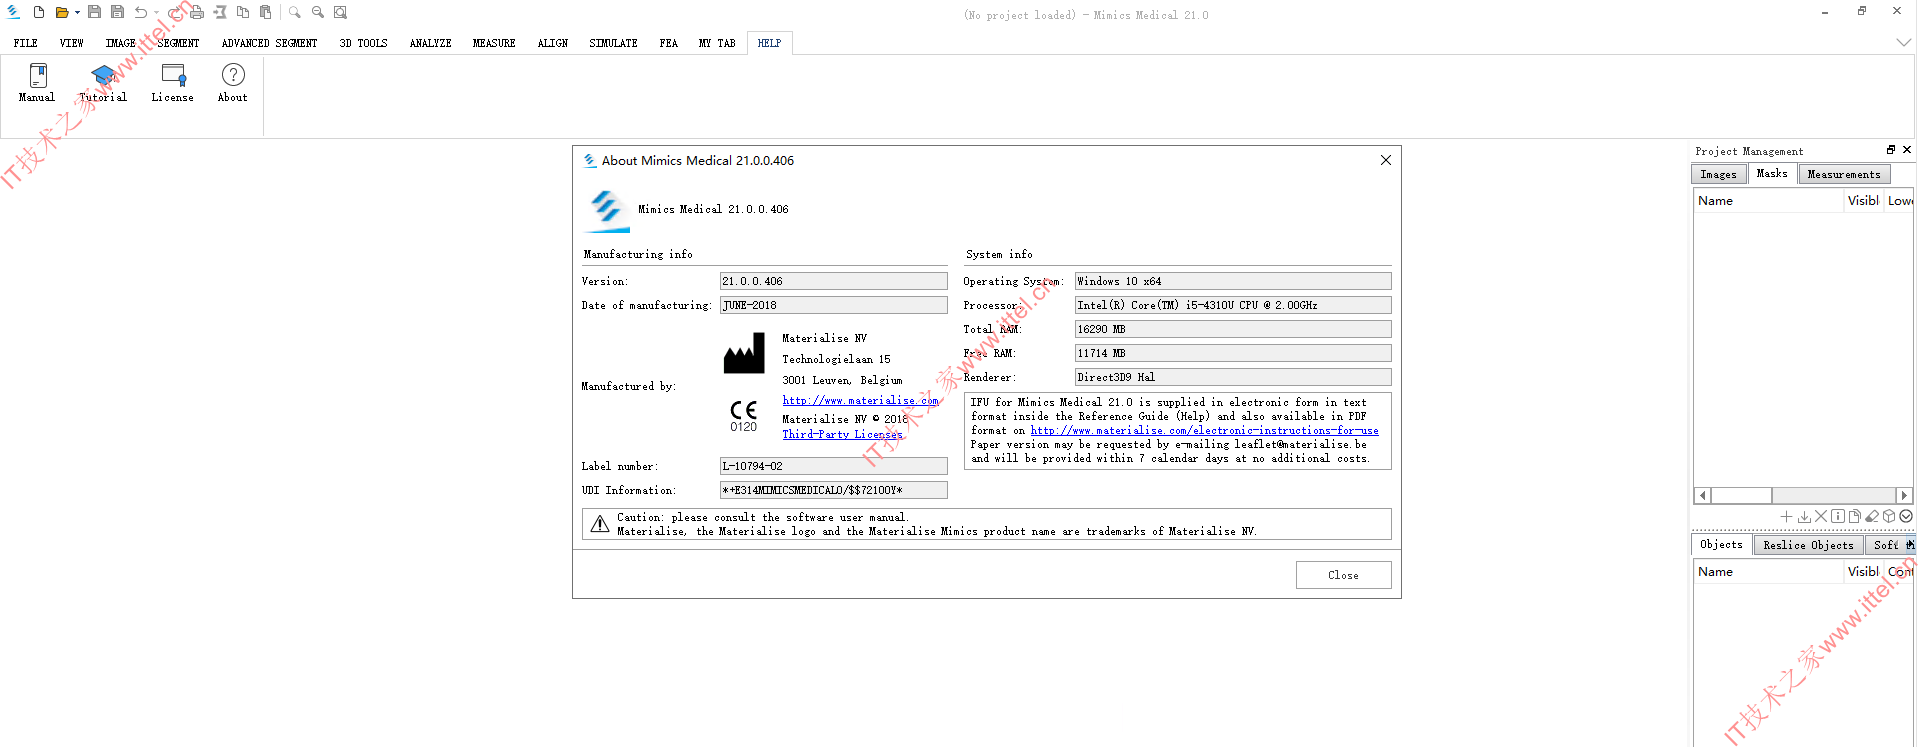Viewport: 1918px width, 747px height.
Task: Switch to the 3D TOOLS ribbon tab
Action: pyautogui.click(x=364, y=43)
